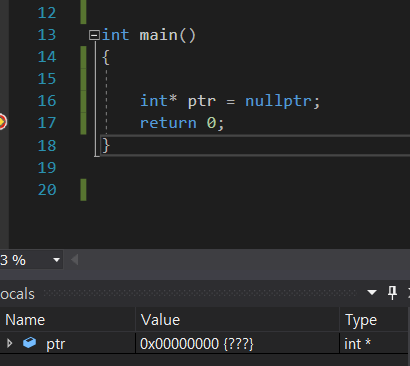This screenshot has height=366, width=410.
Task: Click the Value column header
Action: [237, 320]
